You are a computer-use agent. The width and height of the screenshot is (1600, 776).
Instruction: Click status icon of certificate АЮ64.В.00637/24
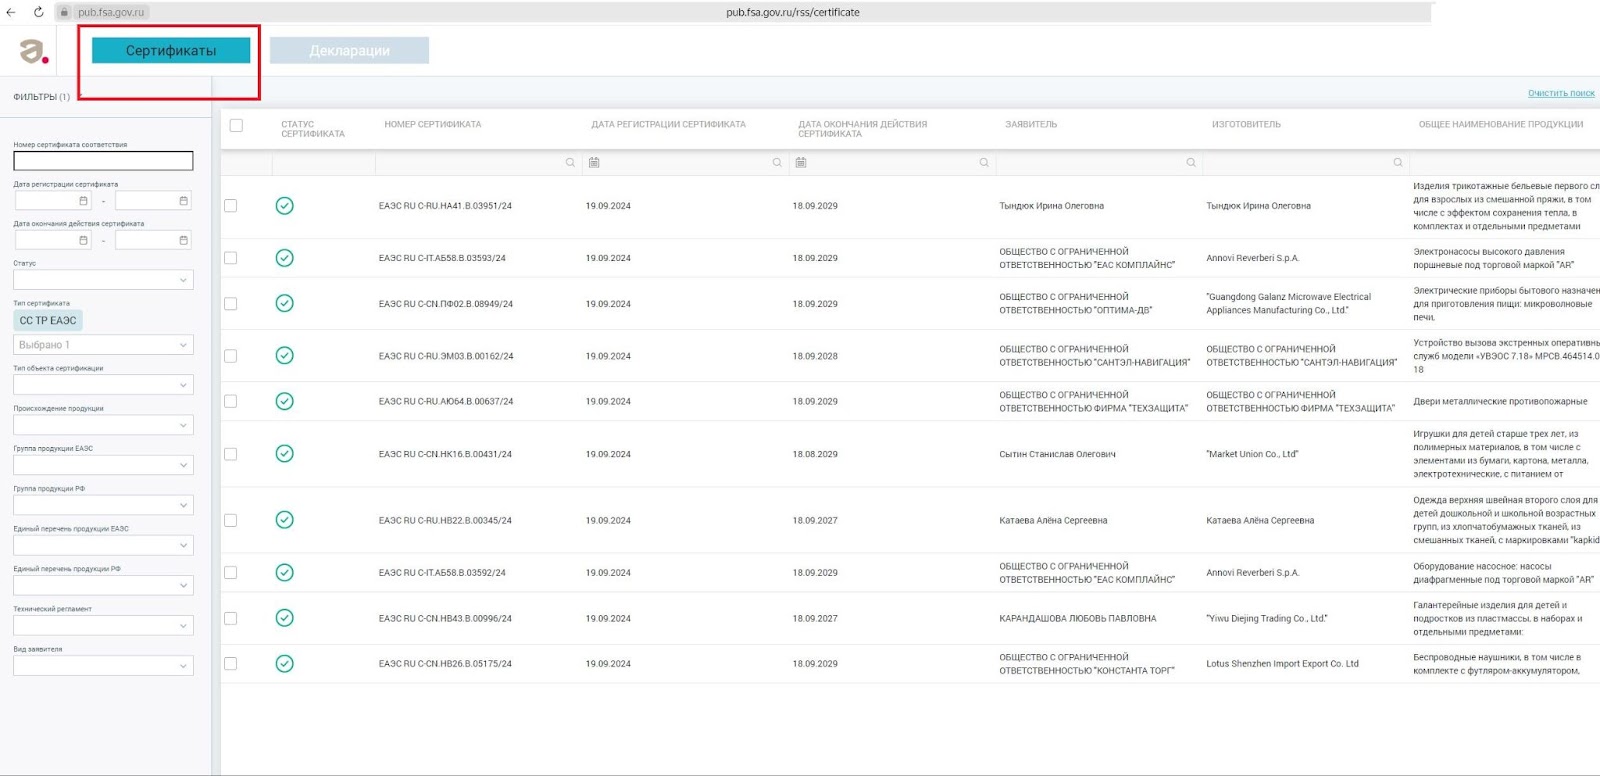[285, 401]
